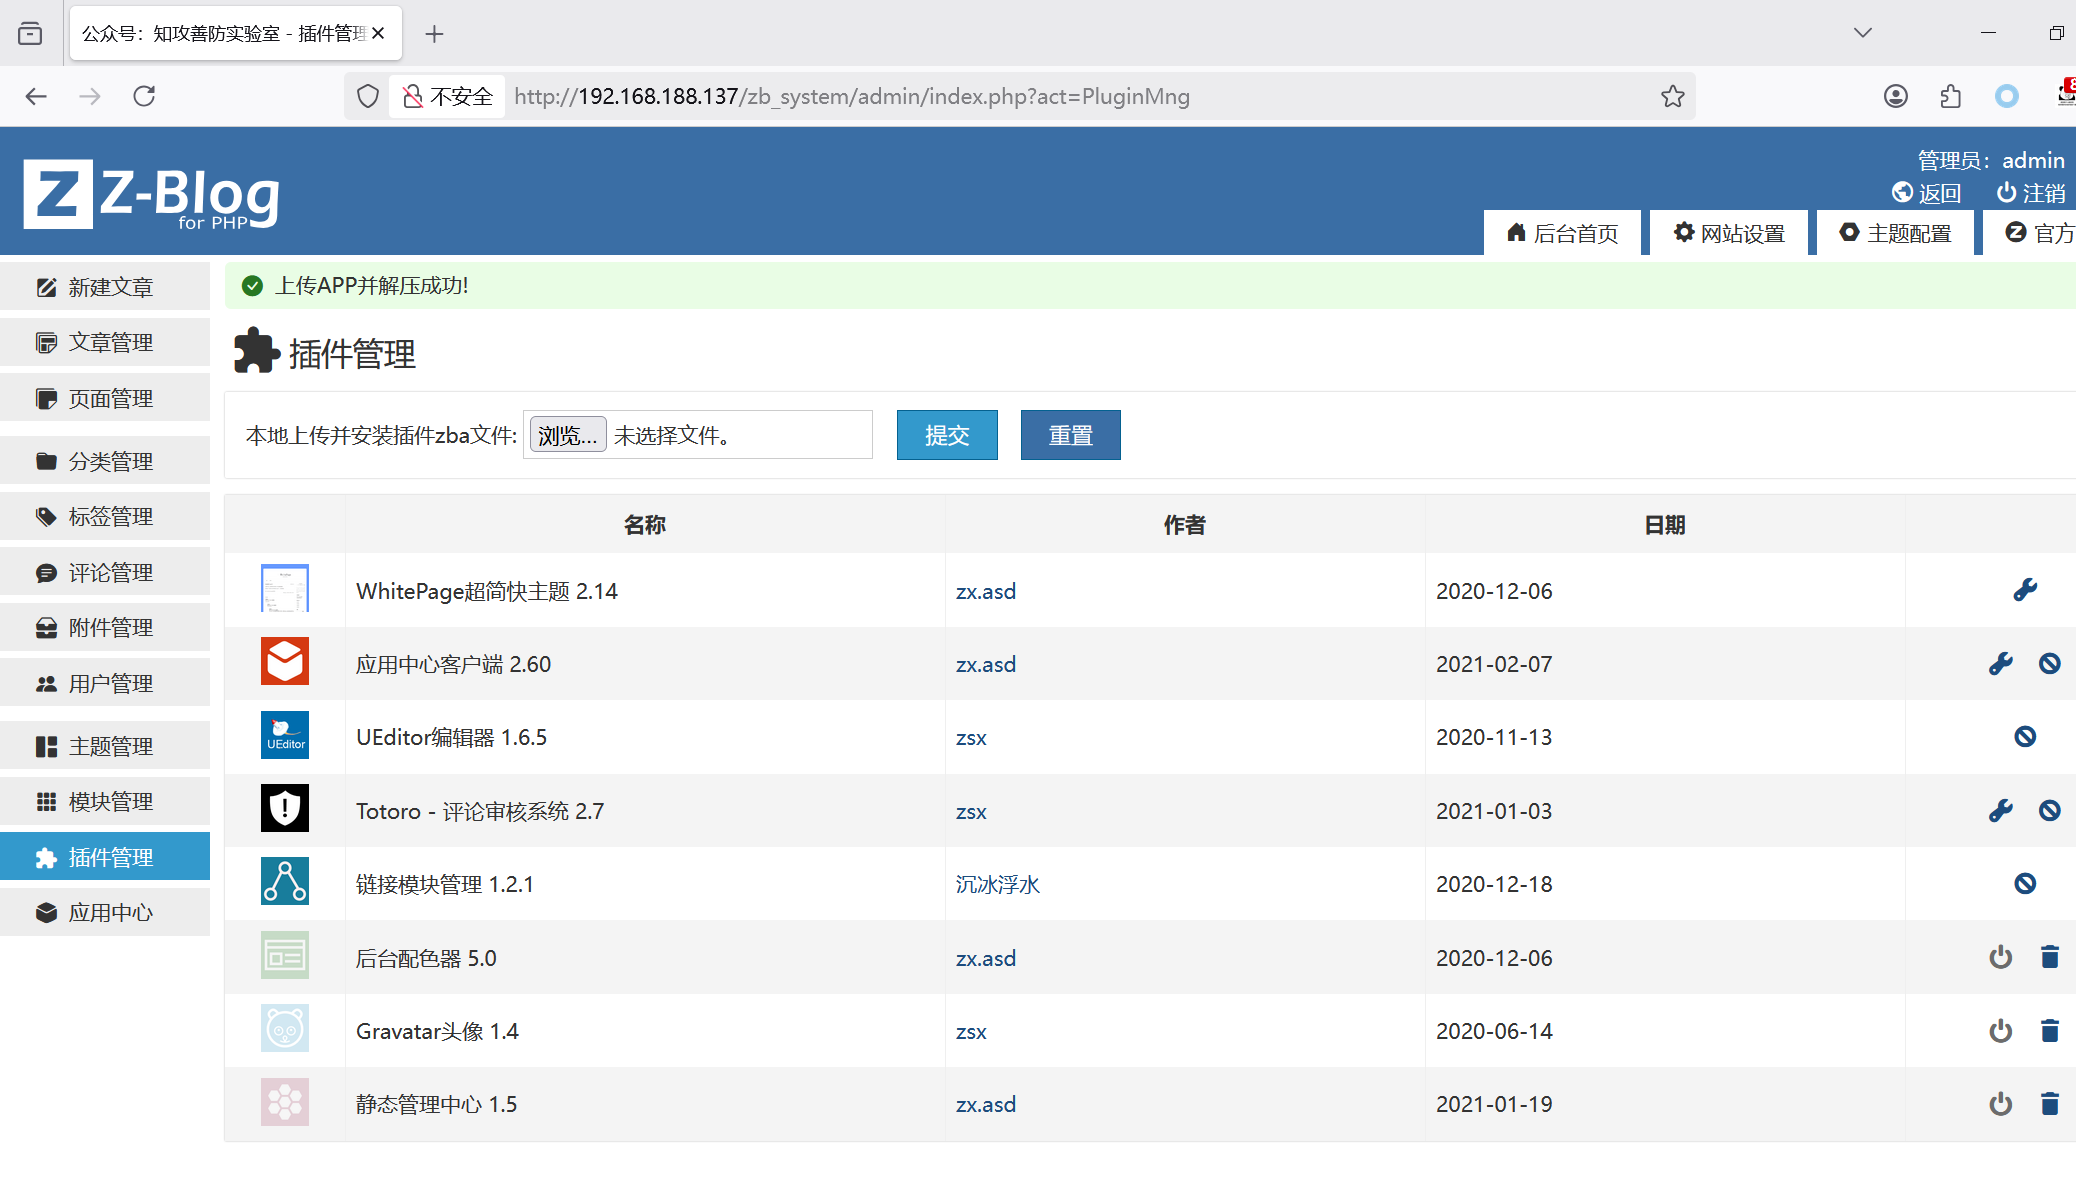Switch to 网站设置 top tab
The height and width of the screenshot is (1182, 2076).
(x=1729, y=233)
